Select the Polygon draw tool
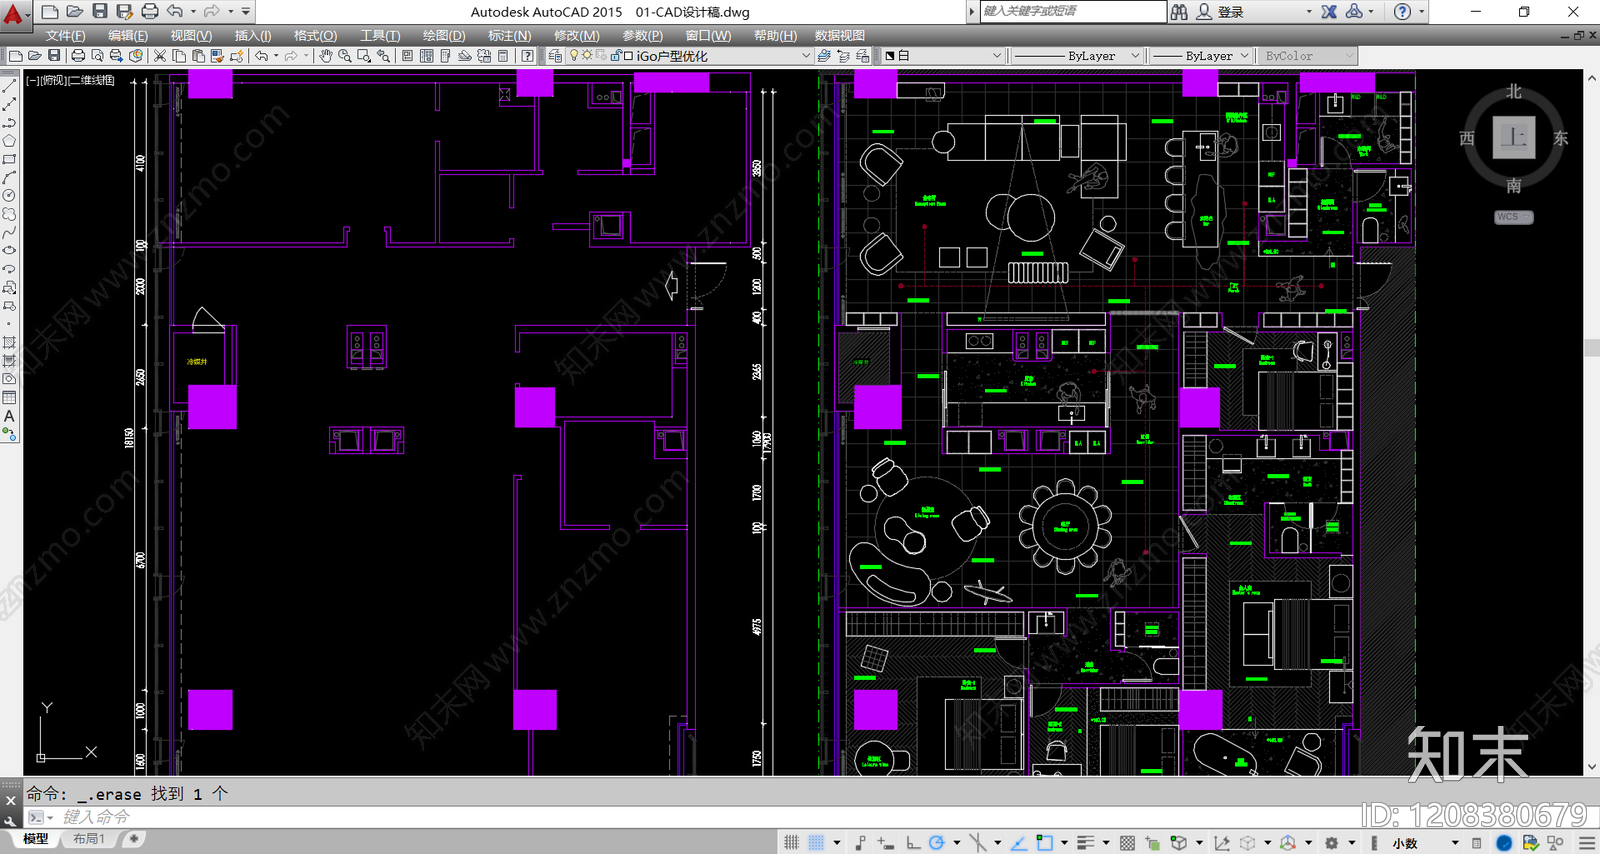Image resolution: width=1600 pixels, height=854 pixels. pyautogui.click(x=9, y=141)
